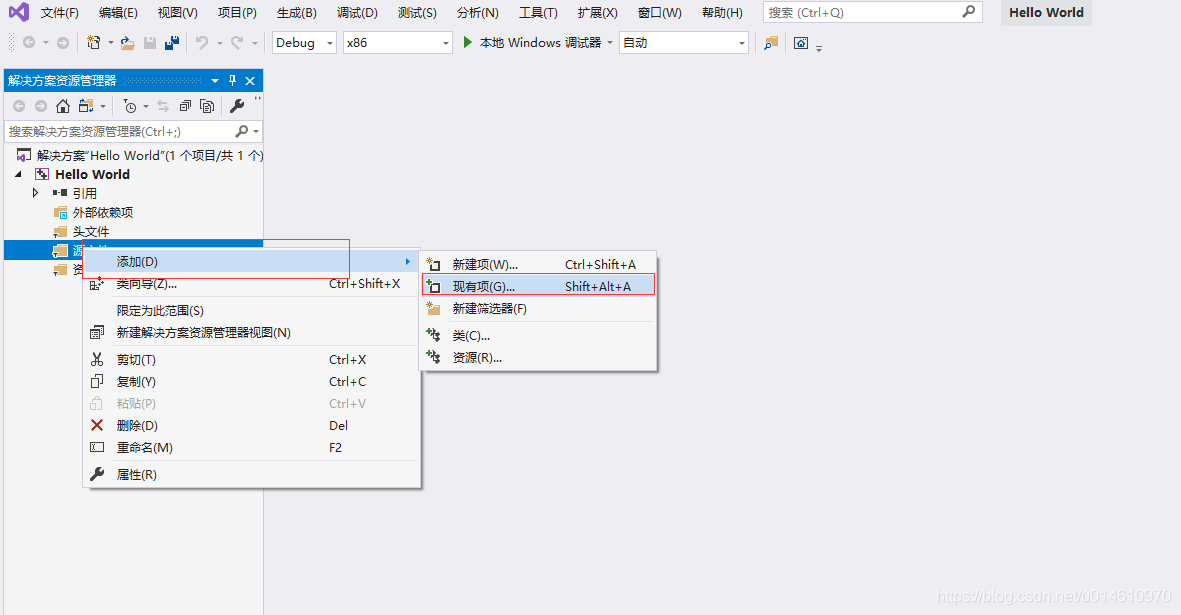Click the New Project toolbar icon
This screenshot has width=1181, height=615.
point(93,43)
